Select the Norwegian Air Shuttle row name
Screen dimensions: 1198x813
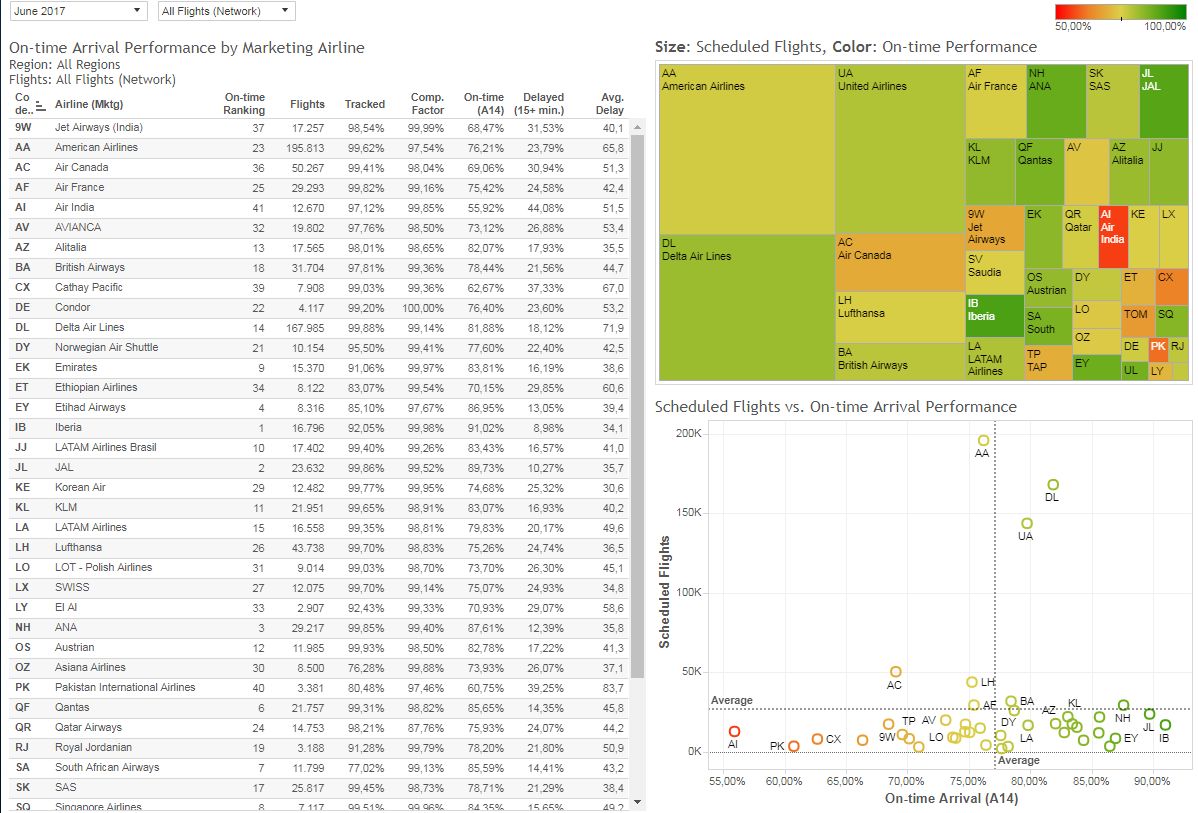(x=106, y=347)
